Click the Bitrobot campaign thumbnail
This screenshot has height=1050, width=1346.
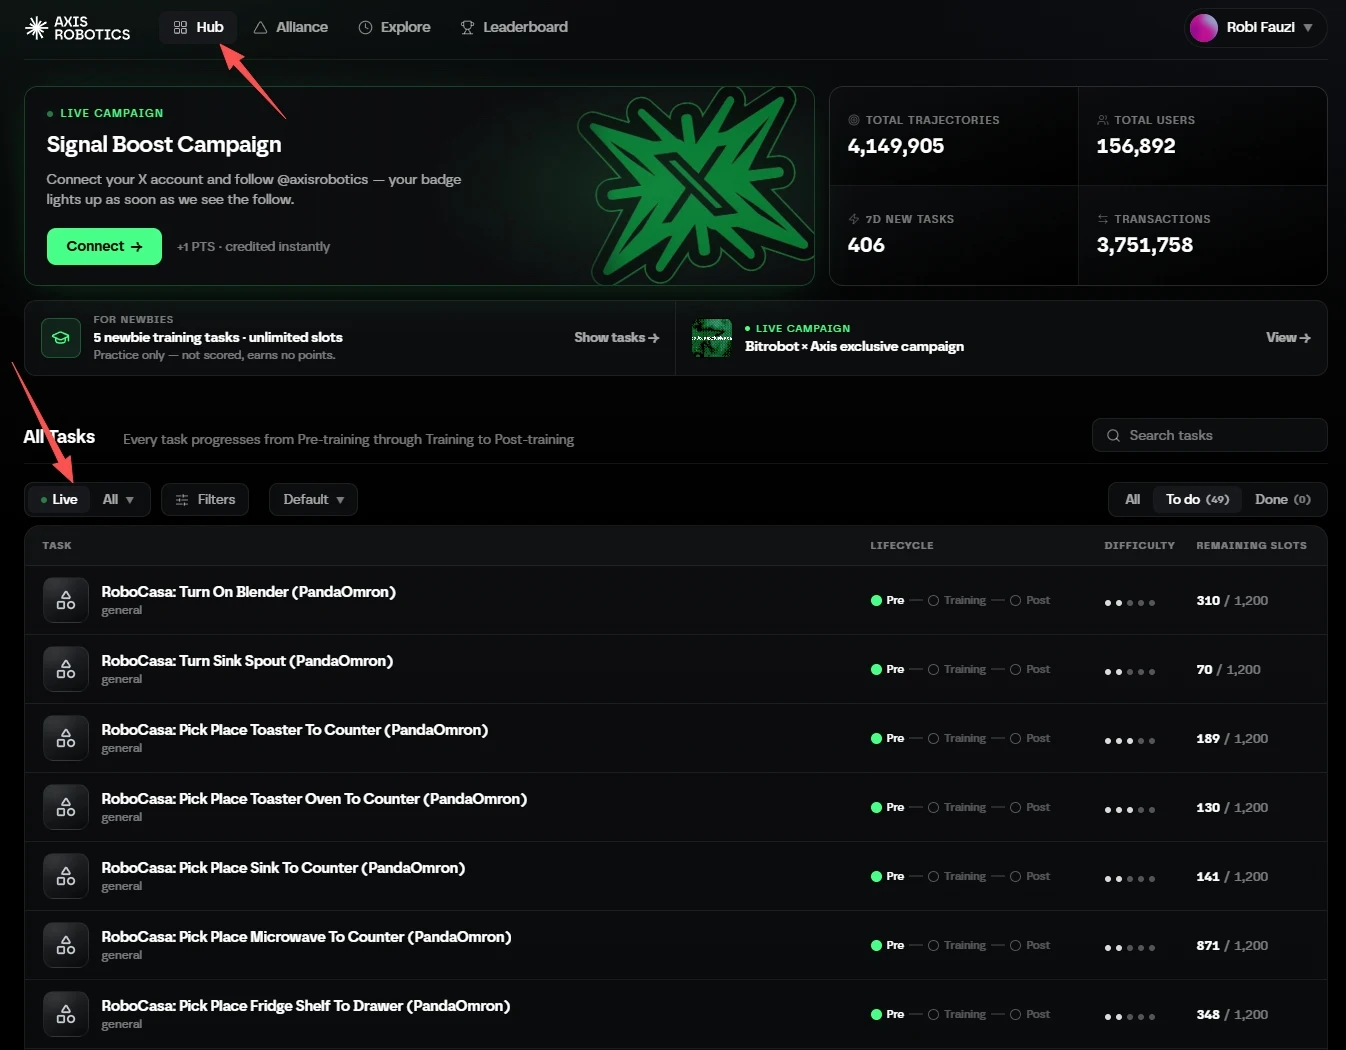712,338
